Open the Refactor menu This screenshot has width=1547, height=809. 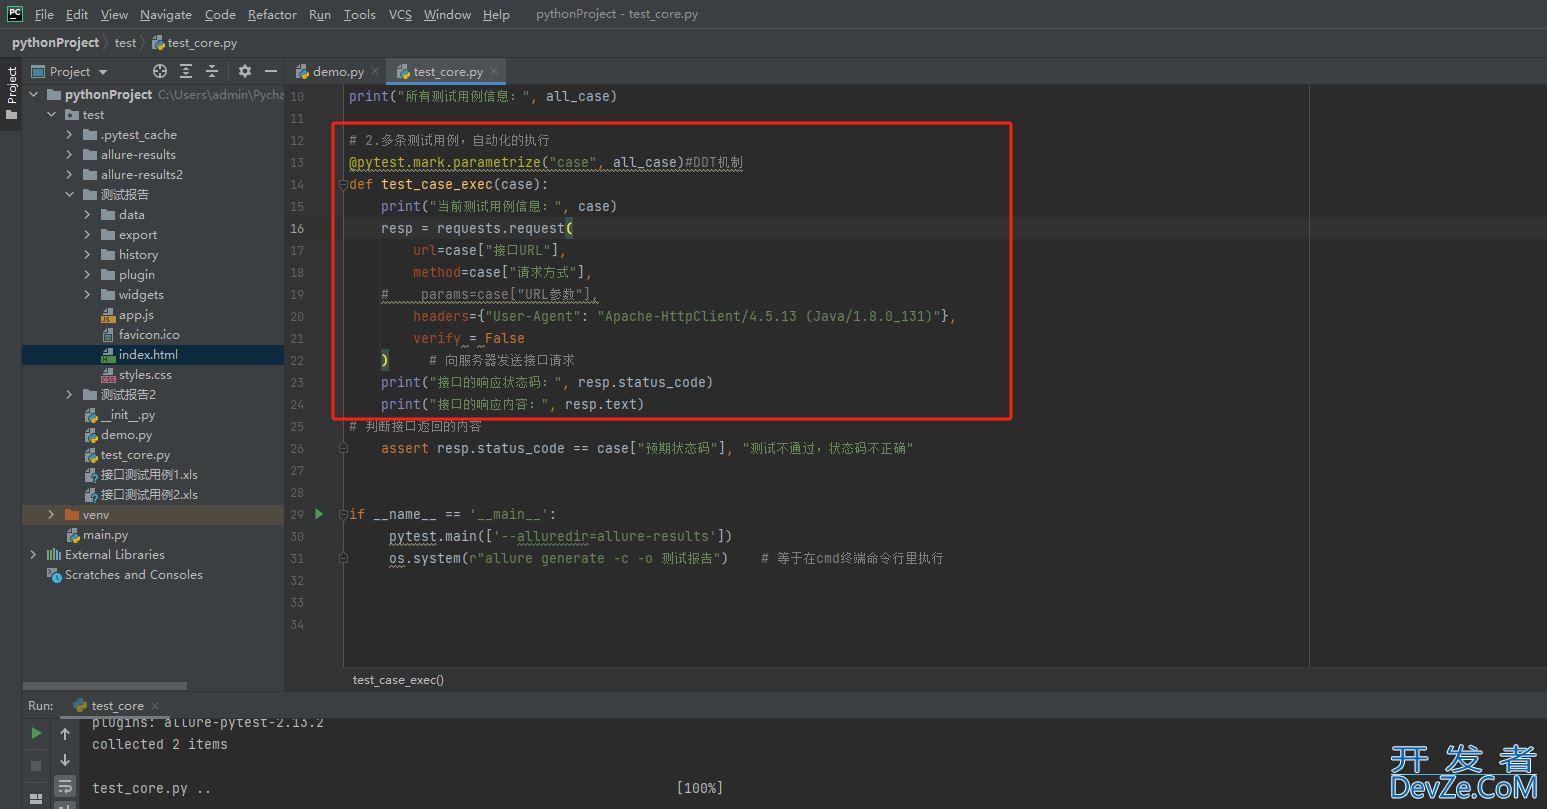click(272, 14)
